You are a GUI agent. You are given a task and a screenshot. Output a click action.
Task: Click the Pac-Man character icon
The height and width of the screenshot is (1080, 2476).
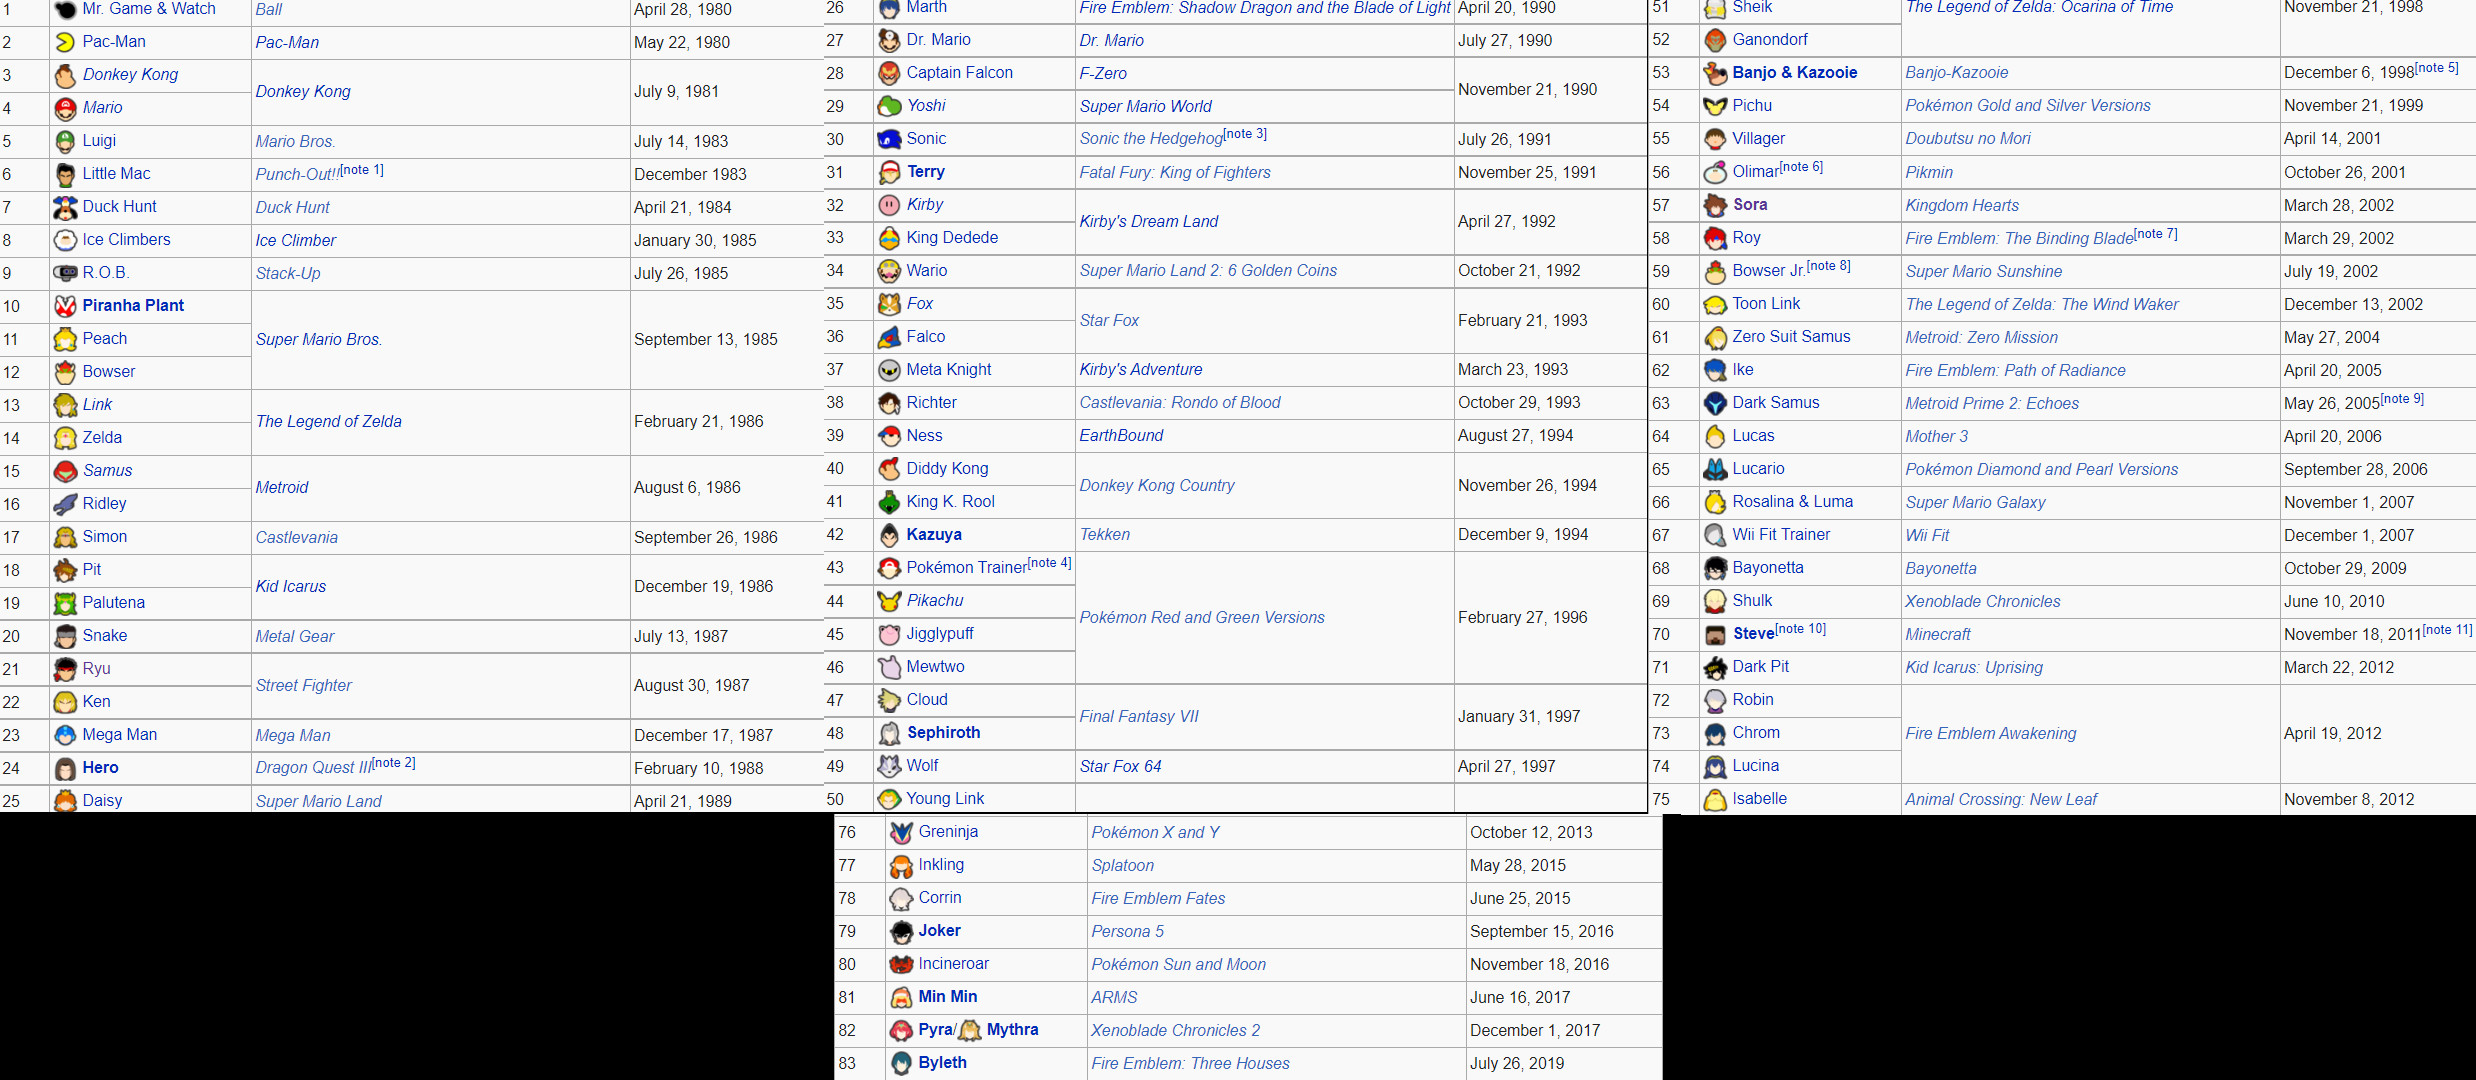pyautogui.click(x=65, y=42)
